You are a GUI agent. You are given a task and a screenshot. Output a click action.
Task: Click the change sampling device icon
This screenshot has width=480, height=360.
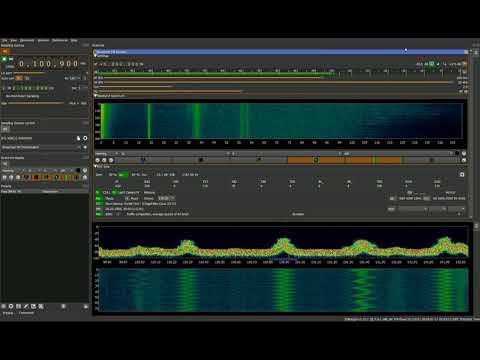pyautogui.click(x=79, y=138)
